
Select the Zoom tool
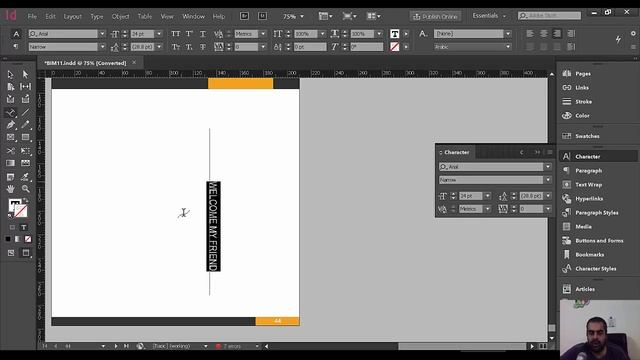click(25, 189)
